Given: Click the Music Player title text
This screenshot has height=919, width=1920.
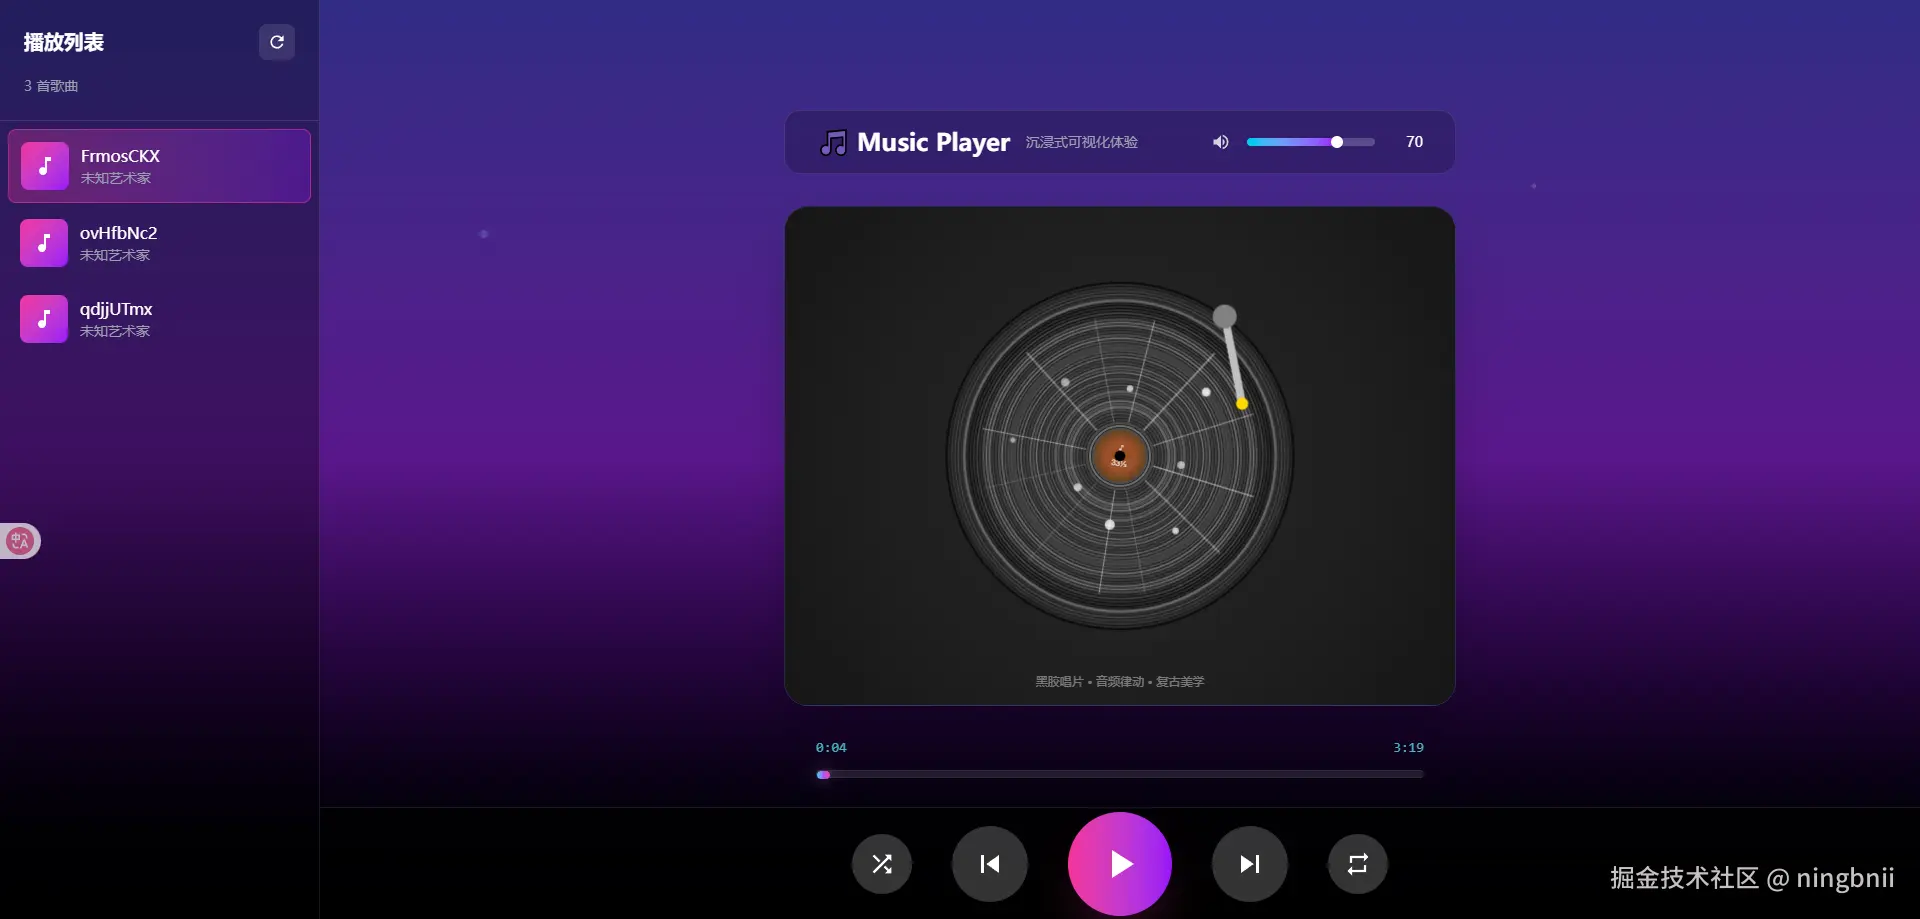Looking at the screenshot, I should click(x=933, y=143).
